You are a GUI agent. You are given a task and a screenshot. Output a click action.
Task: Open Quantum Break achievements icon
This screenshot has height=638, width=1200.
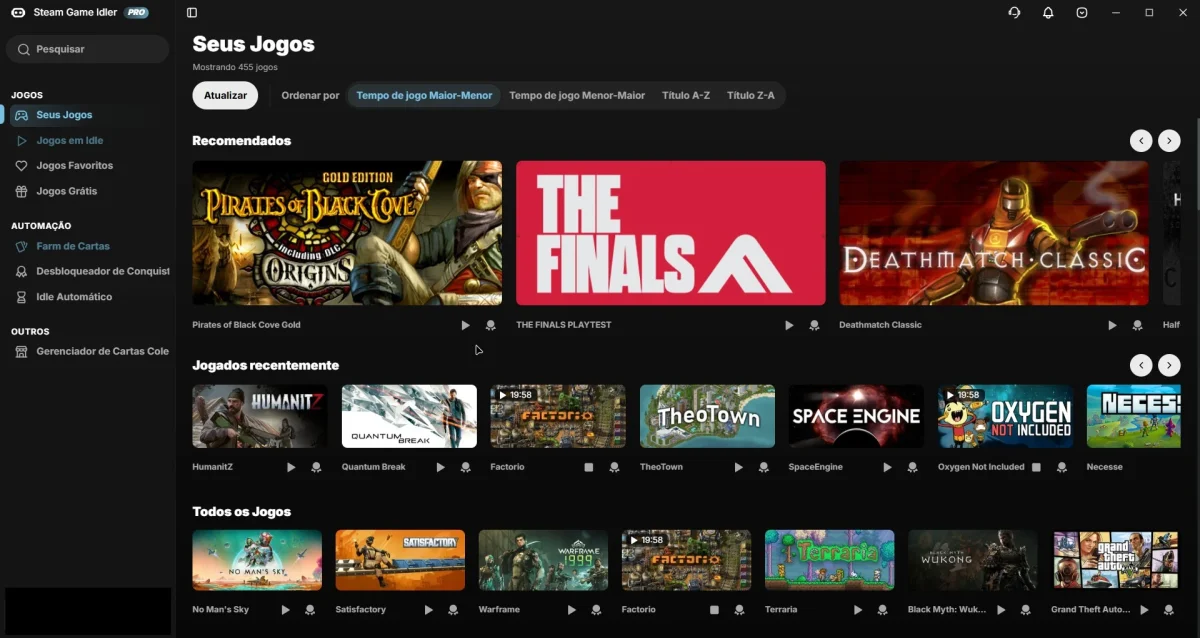pyautogui.click(x=465, y=467)
